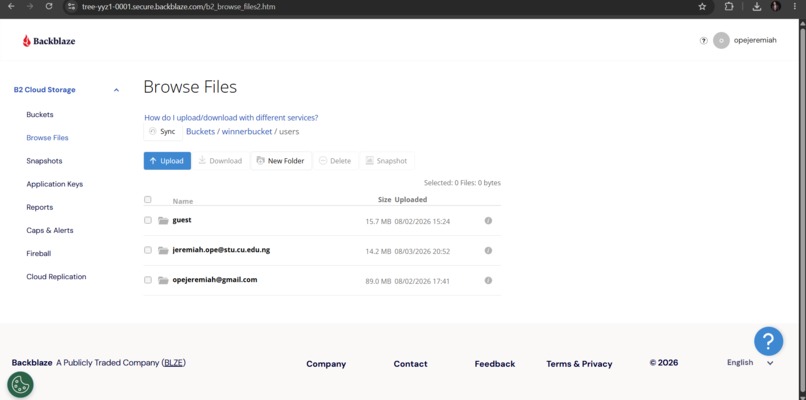The width and height of the screenshot is (806, 400).
Task: Click the guest folder icon
Action: coord(163,221)
